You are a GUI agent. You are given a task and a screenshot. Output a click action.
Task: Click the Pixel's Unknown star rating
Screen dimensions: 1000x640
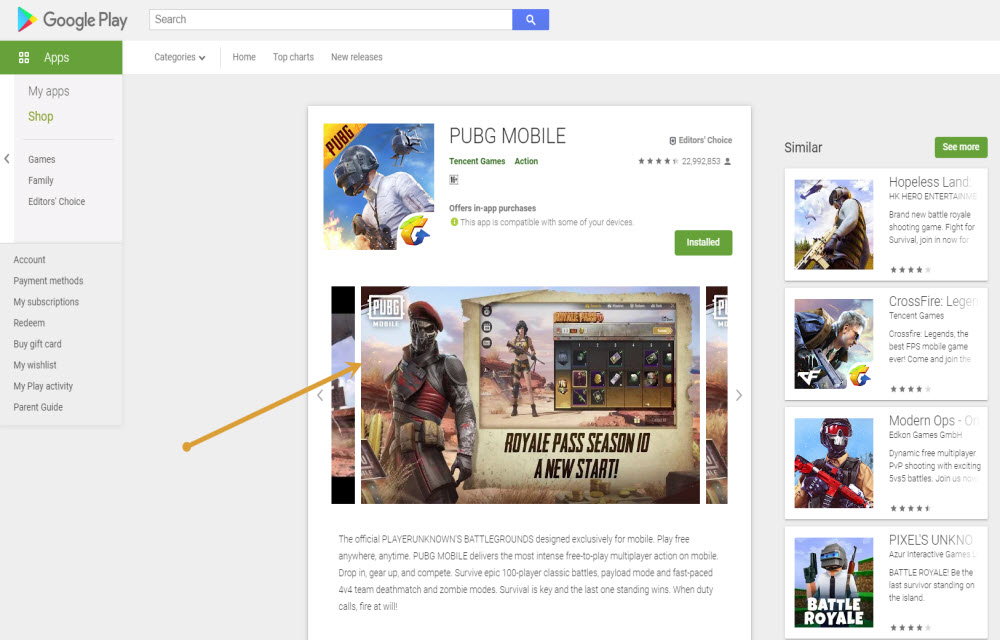[910, 627]
